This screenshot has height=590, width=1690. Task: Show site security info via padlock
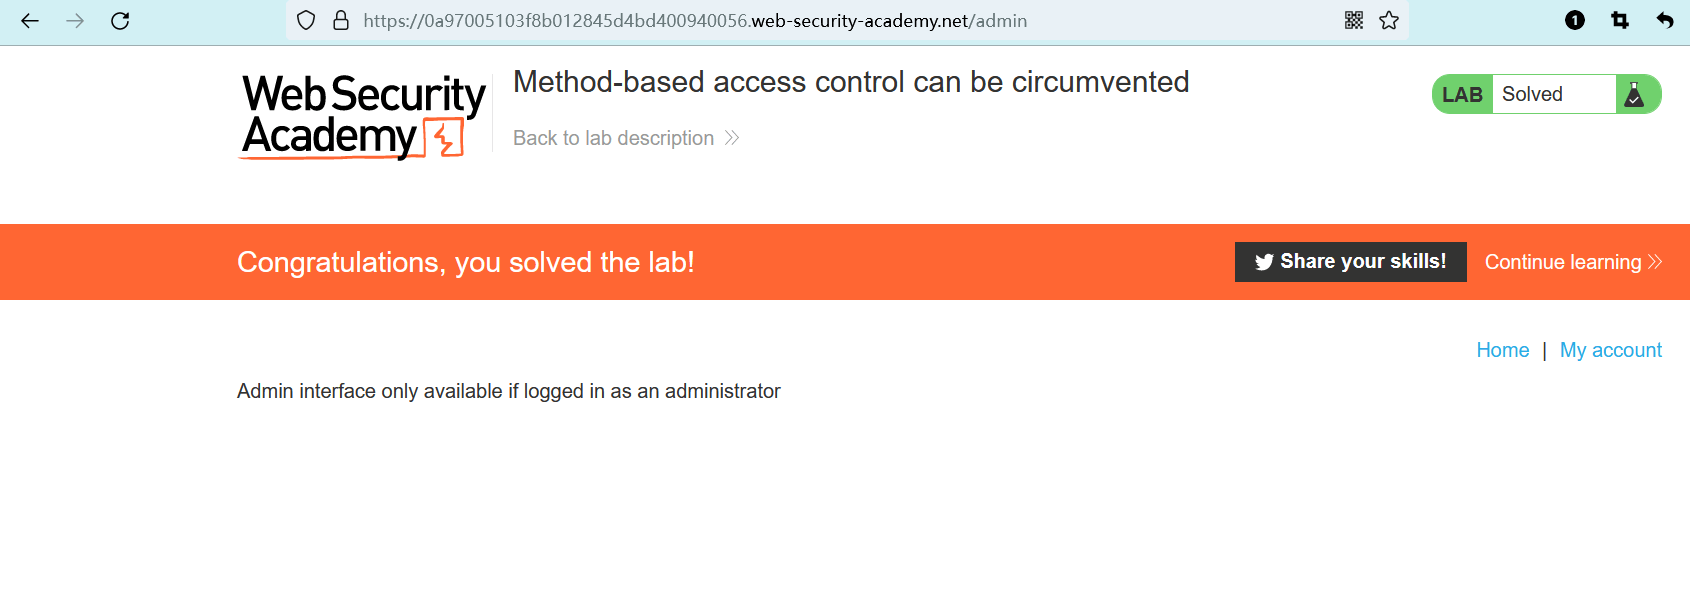coord(341,21)
